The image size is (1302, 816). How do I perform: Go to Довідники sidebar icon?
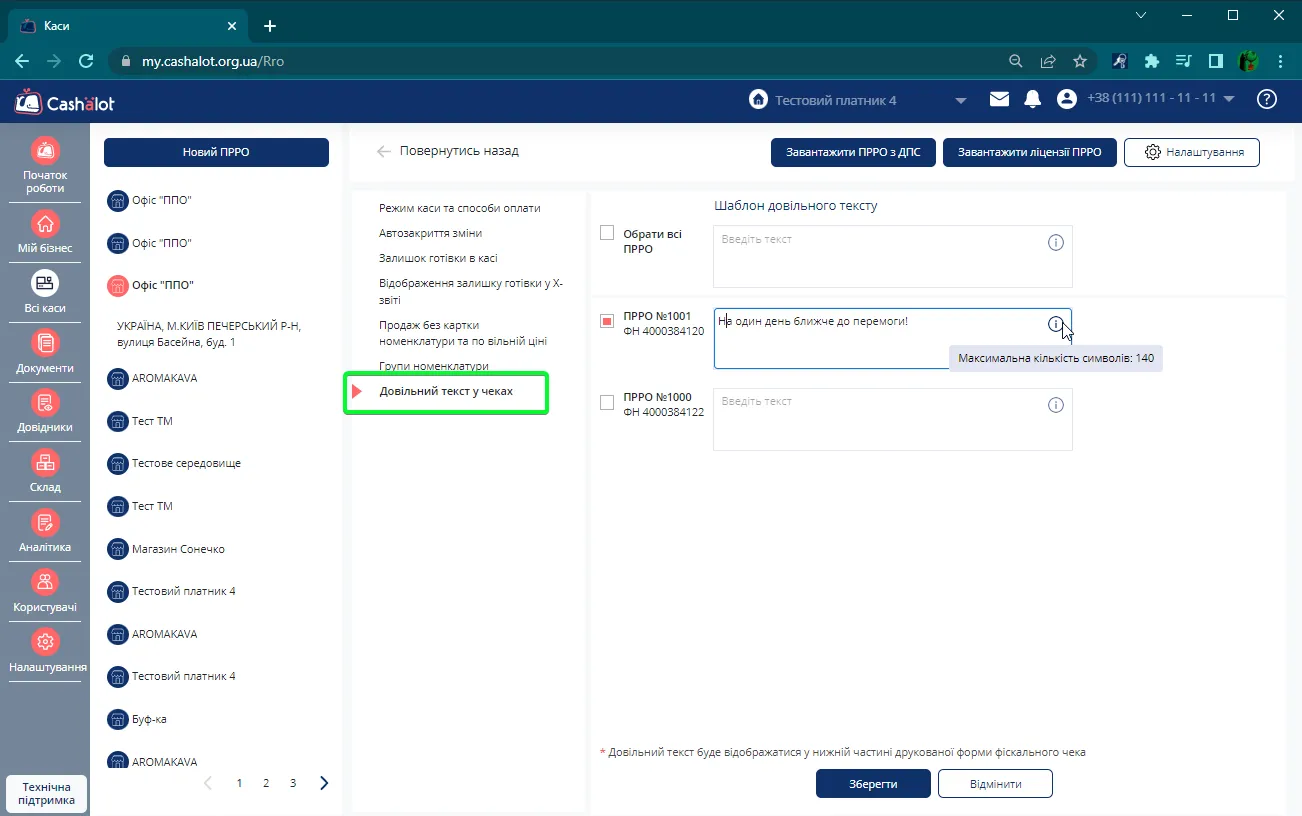pos(45,403)
